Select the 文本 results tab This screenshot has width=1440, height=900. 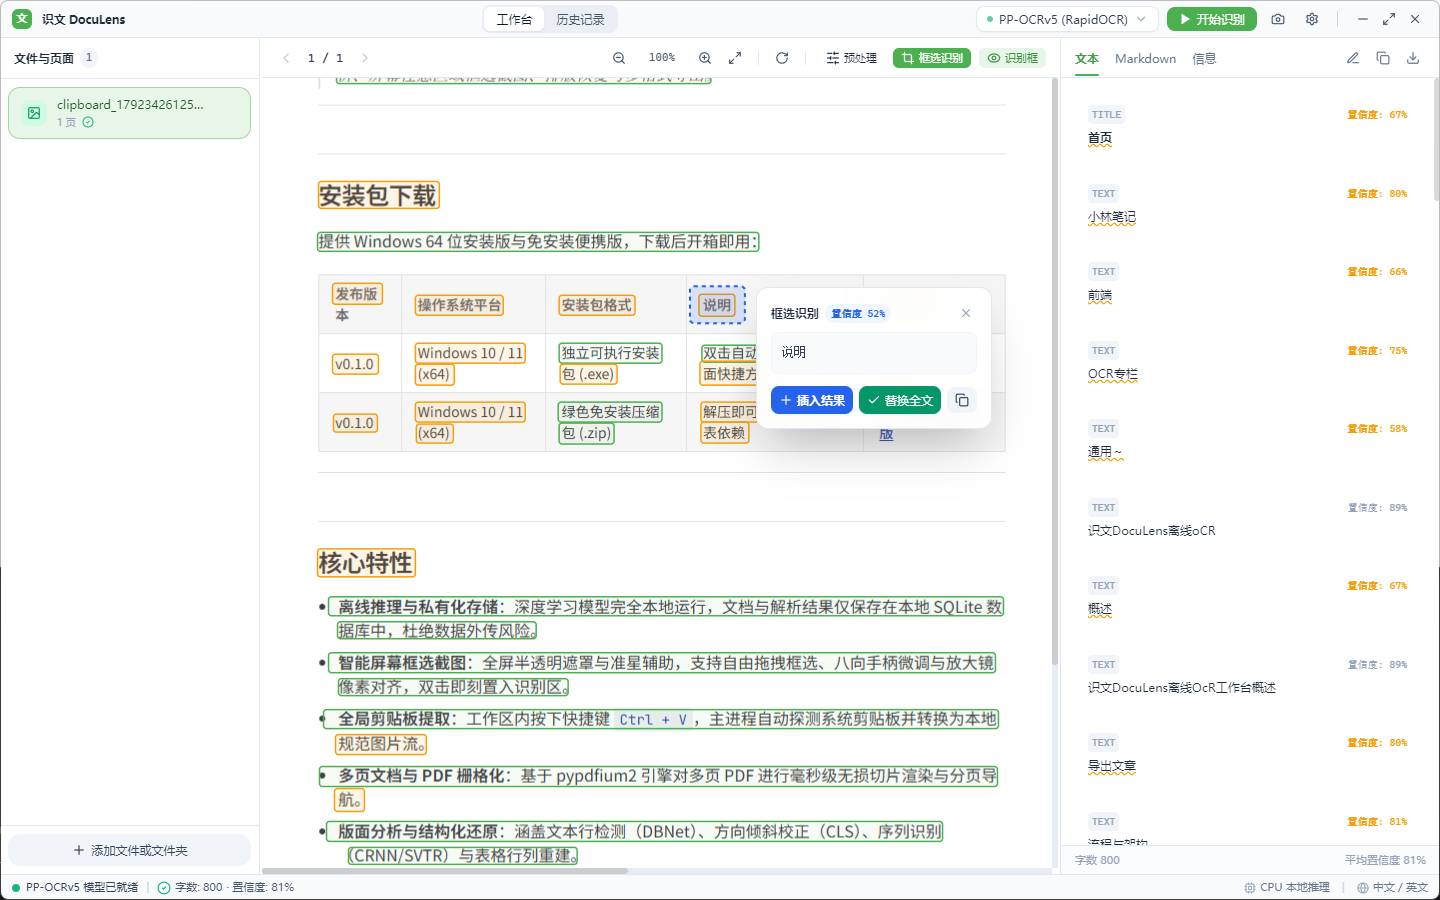1087,59
